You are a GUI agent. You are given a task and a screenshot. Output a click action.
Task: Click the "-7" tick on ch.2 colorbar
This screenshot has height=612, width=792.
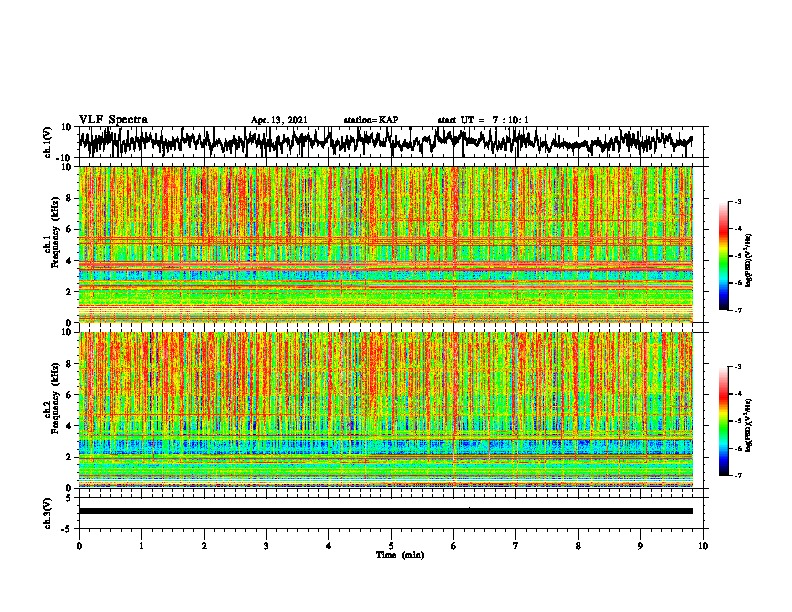[x=737, y=475]
